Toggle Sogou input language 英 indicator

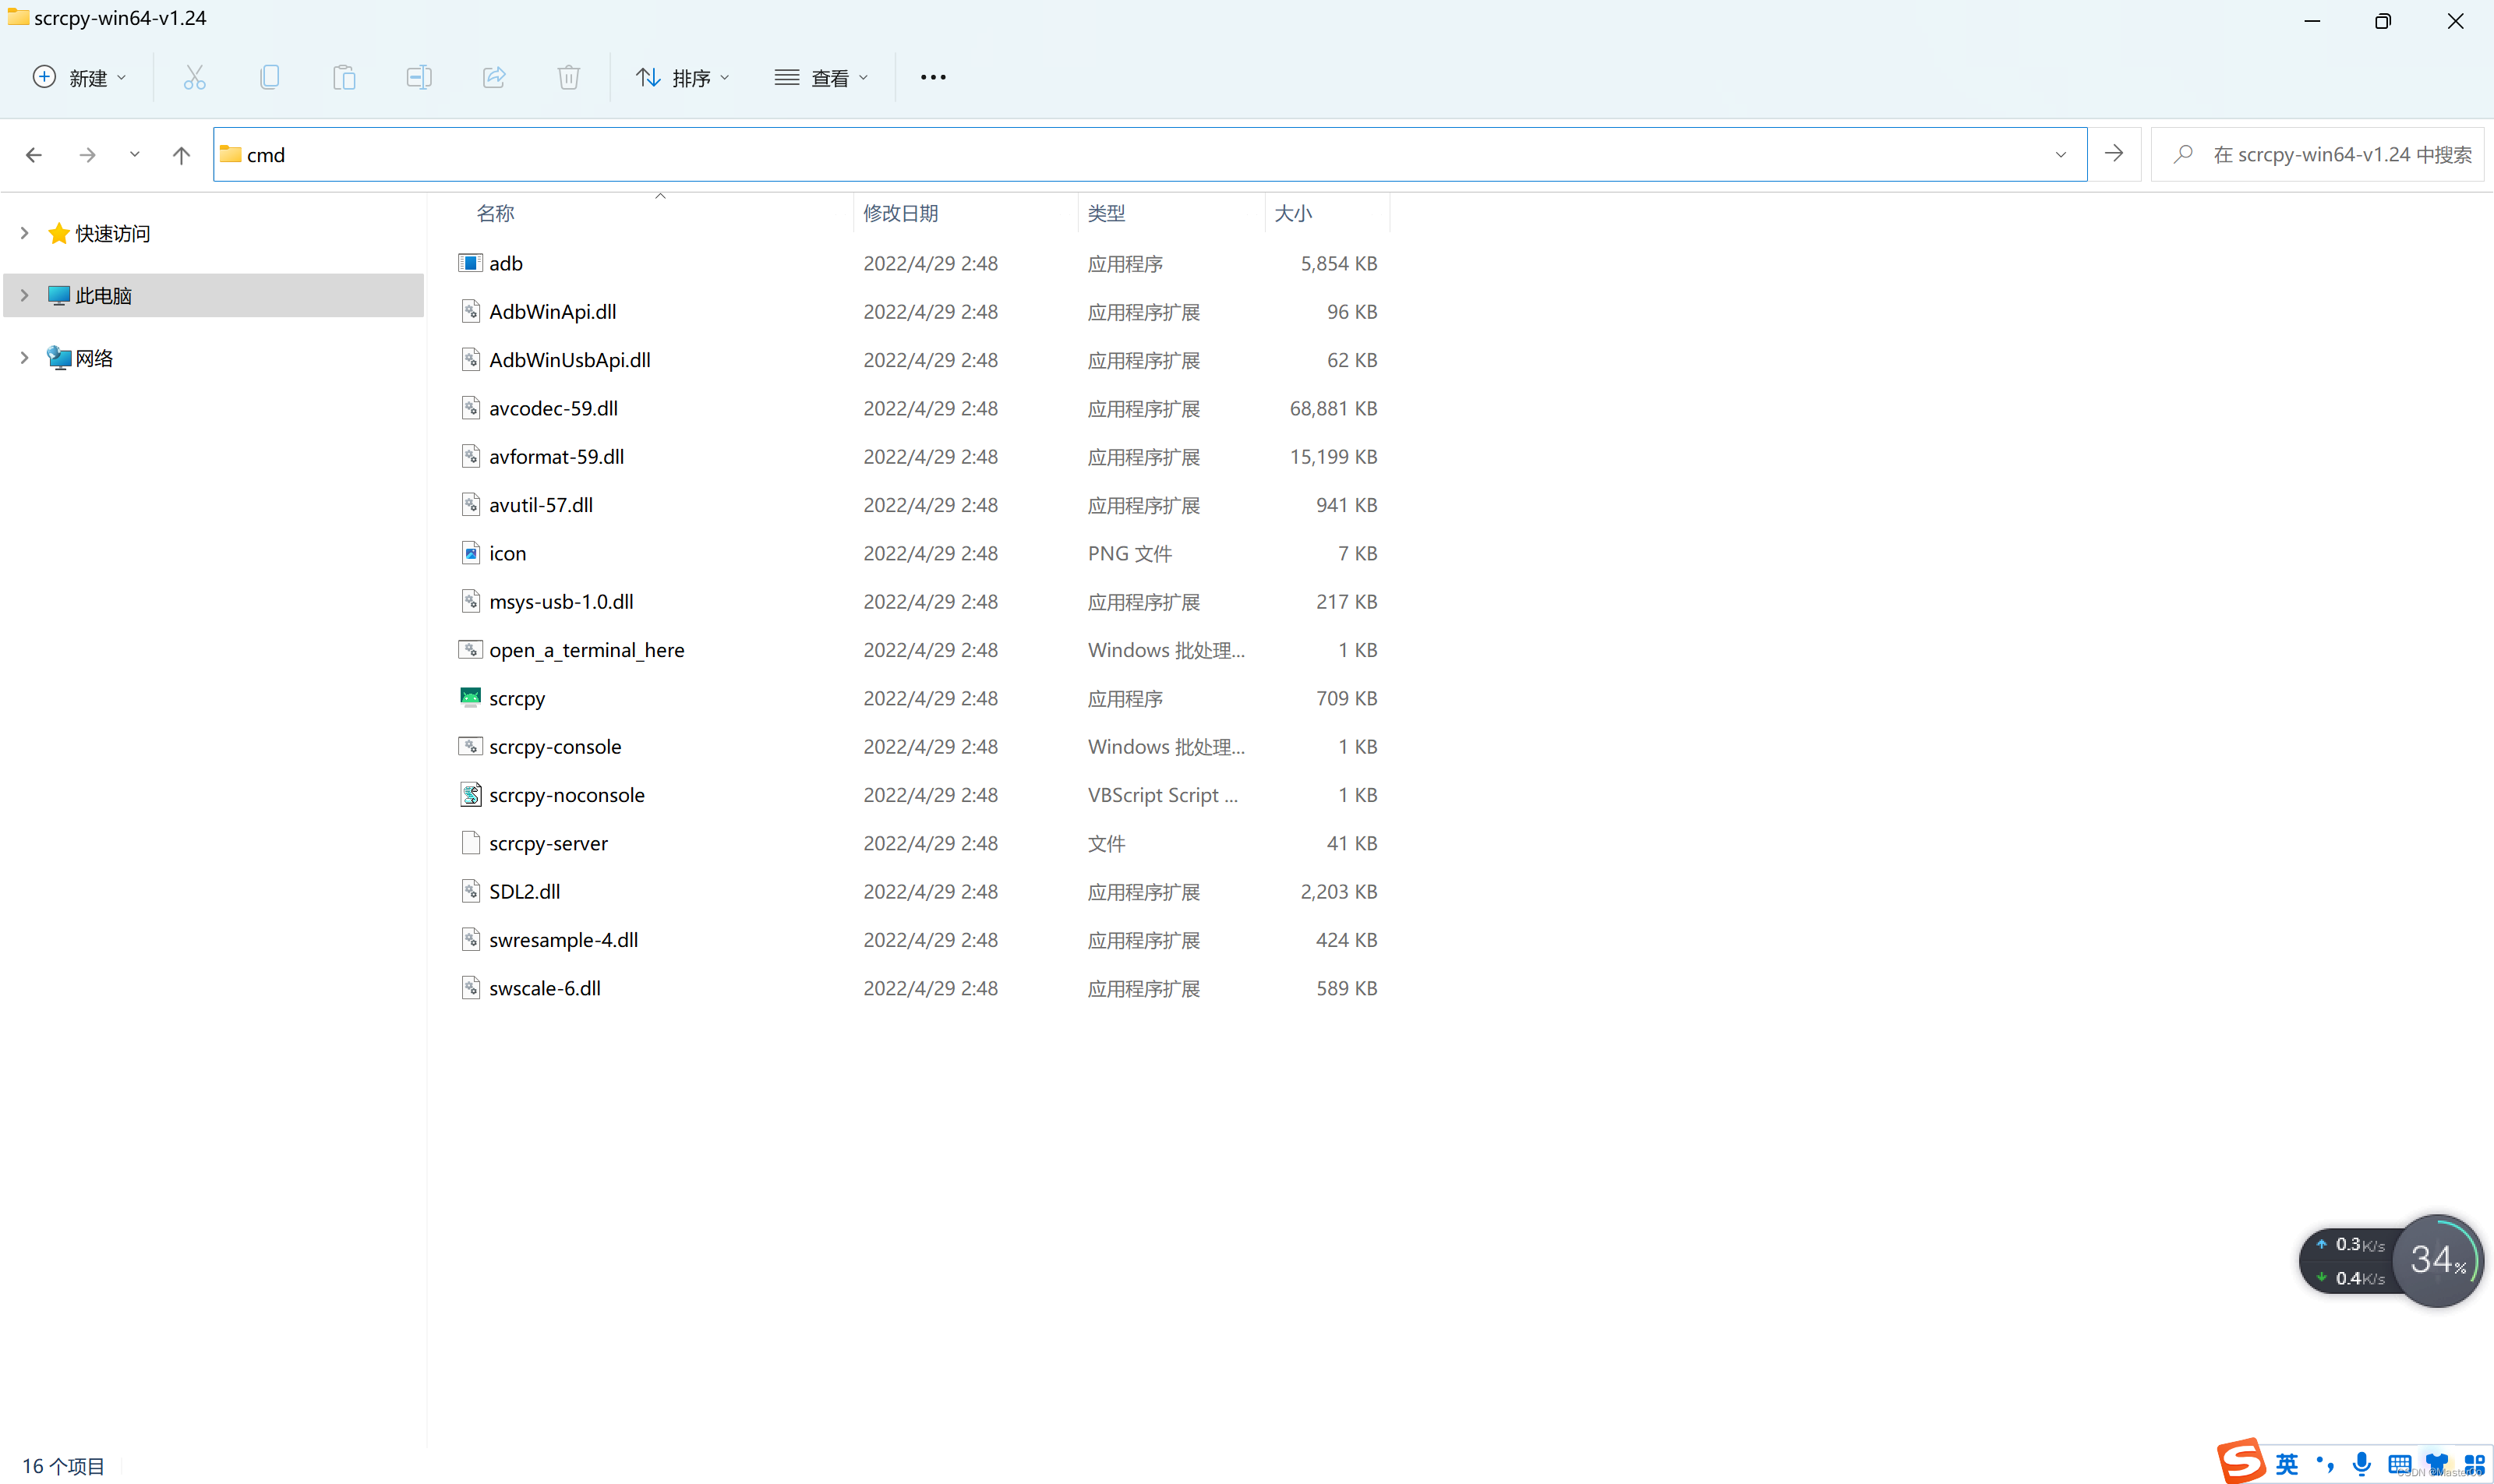(x=2286, y=1464)
